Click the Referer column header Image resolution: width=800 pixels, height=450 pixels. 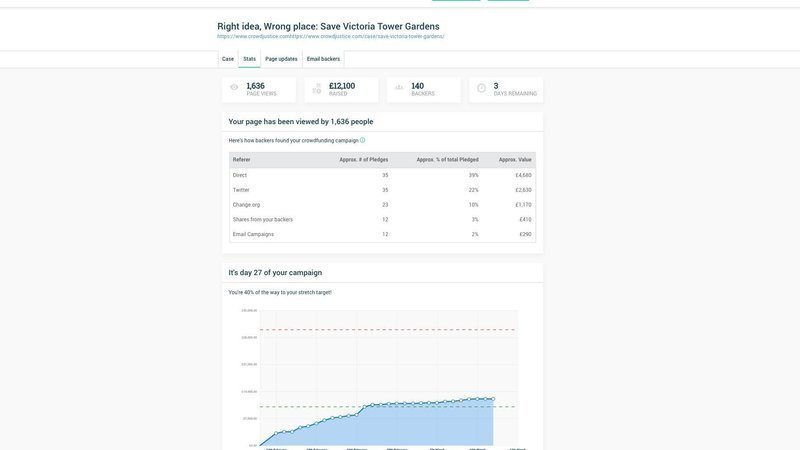[x=242, y=160]
